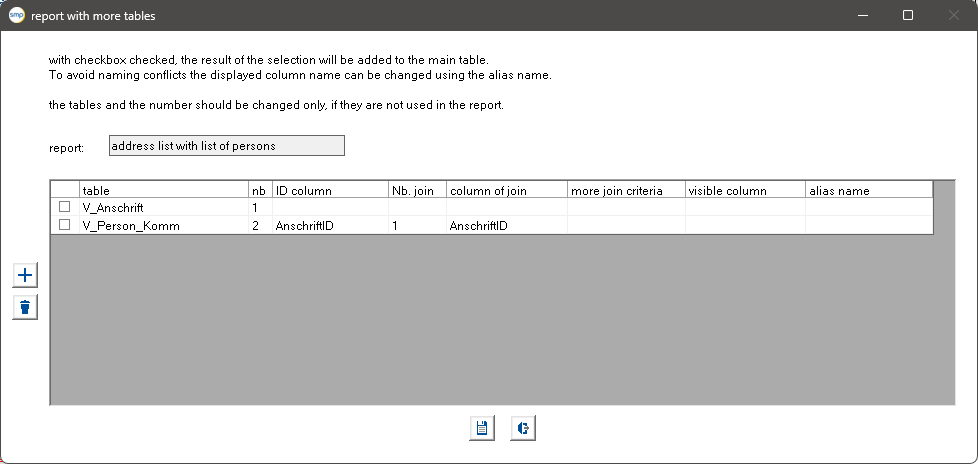Save the report with diskette icon
Screen dimensions: 978x464
(x=482, y=428)
